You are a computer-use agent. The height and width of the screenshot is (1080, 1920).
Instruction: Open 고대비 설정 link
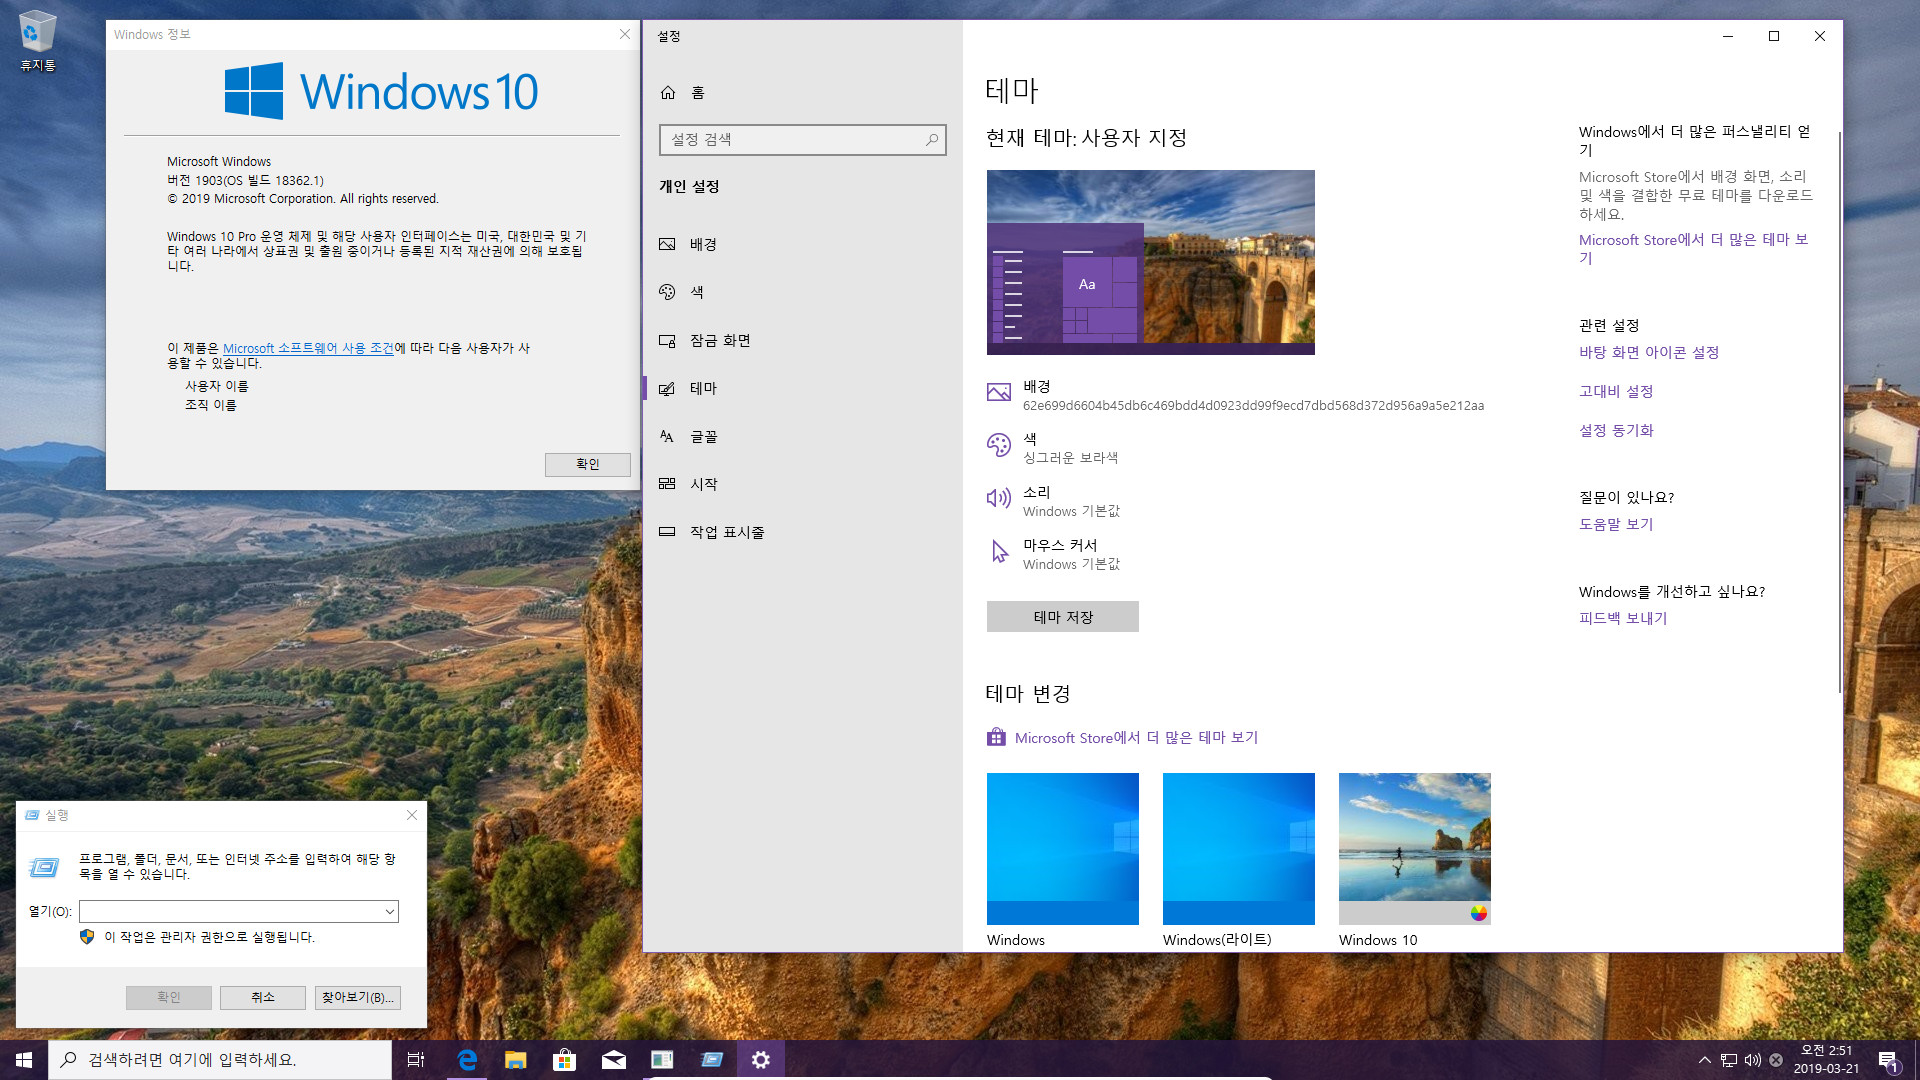1616,392
